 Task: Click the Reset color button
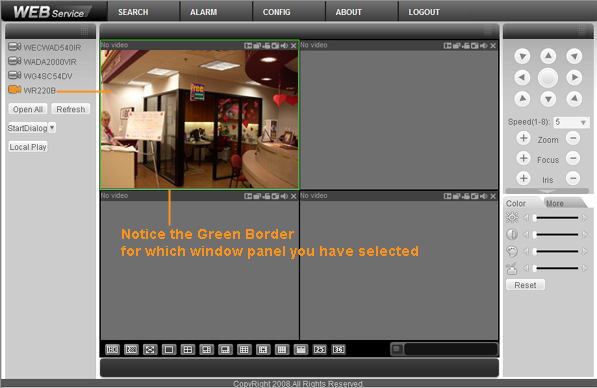(525, 285)
